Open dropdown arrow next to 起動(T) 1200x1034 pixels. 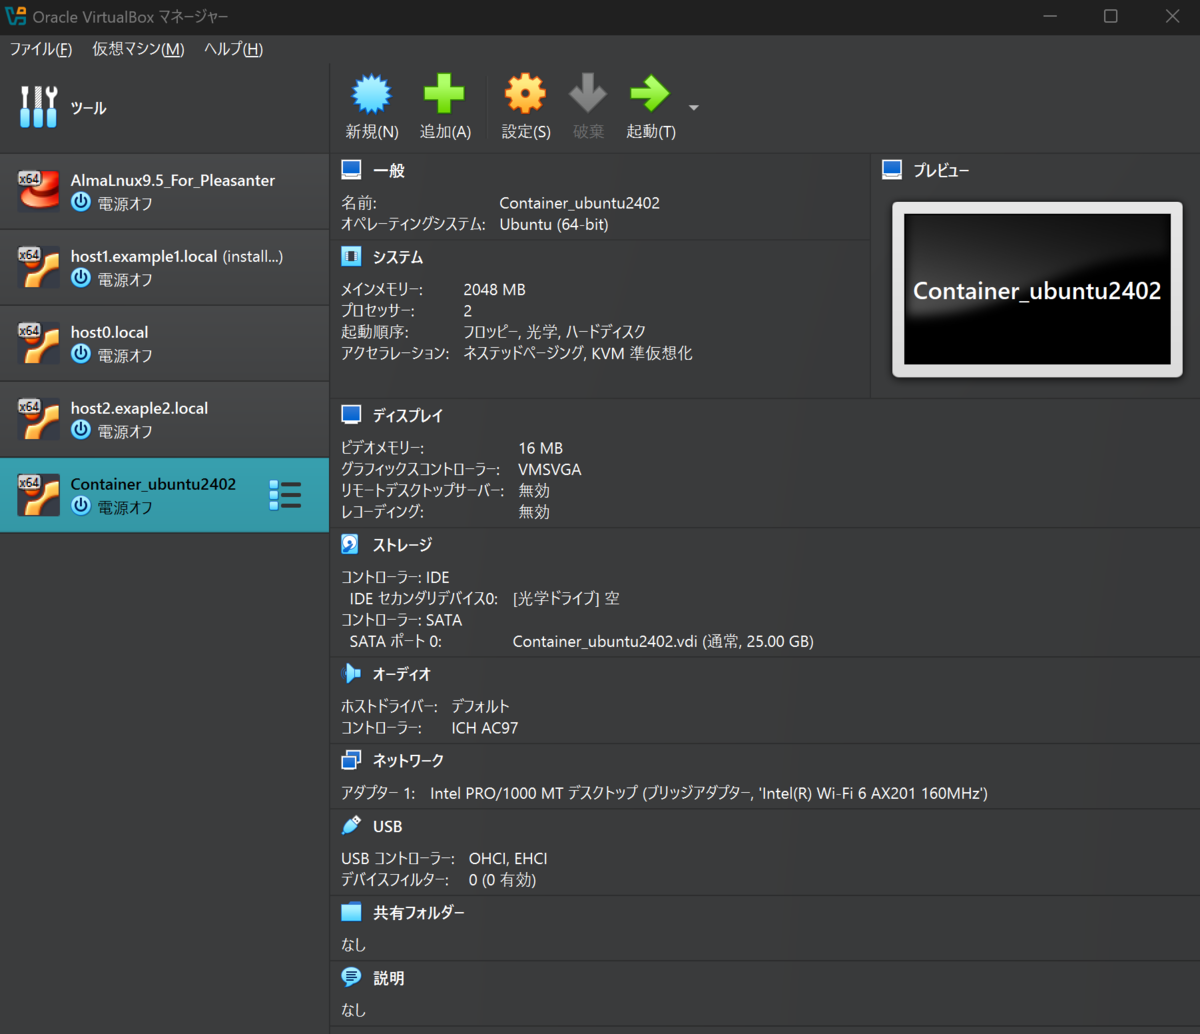click(694, 108)
